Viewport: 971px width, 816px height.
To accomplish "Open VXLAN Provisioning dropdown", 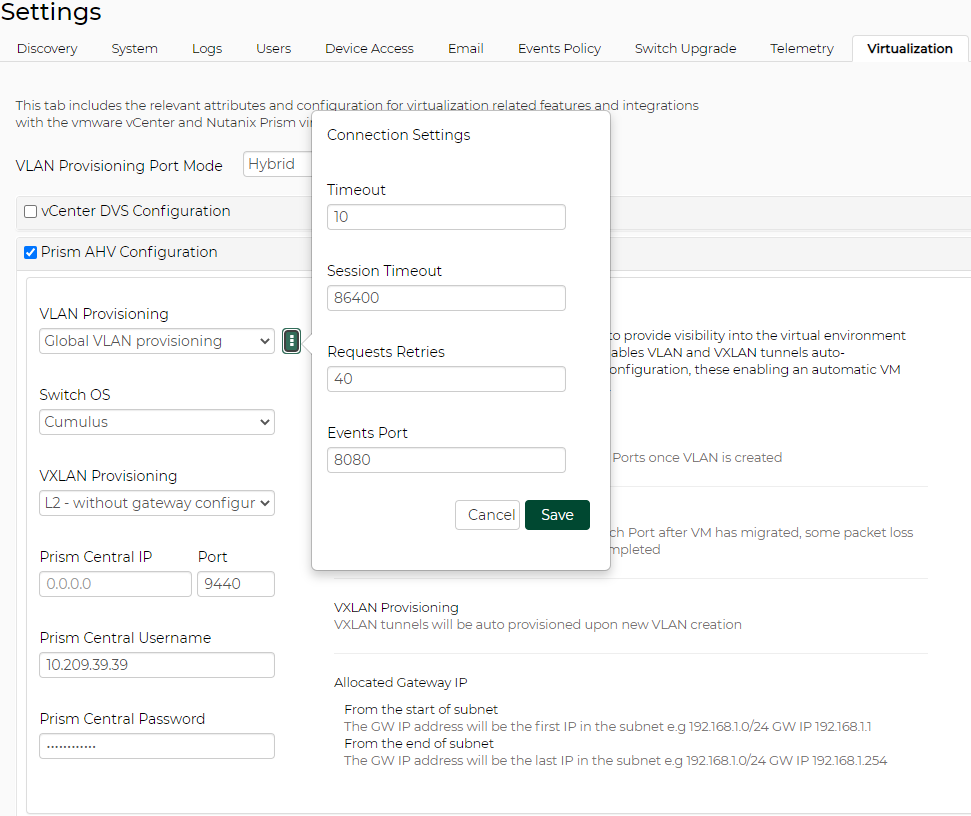I will [x=157, y=503].
